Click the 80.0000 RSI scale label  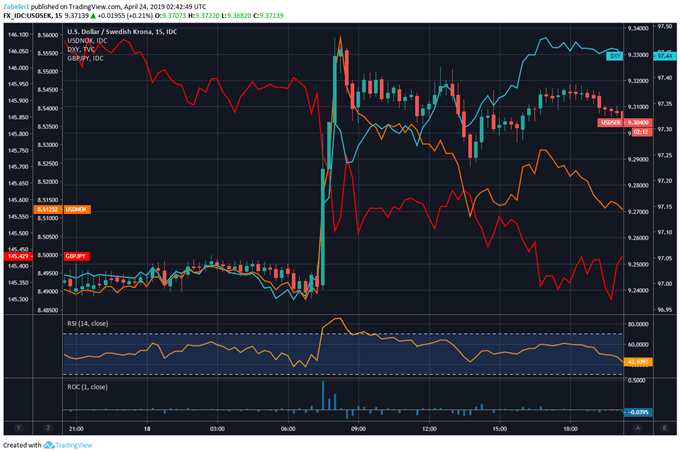[638, 324]
